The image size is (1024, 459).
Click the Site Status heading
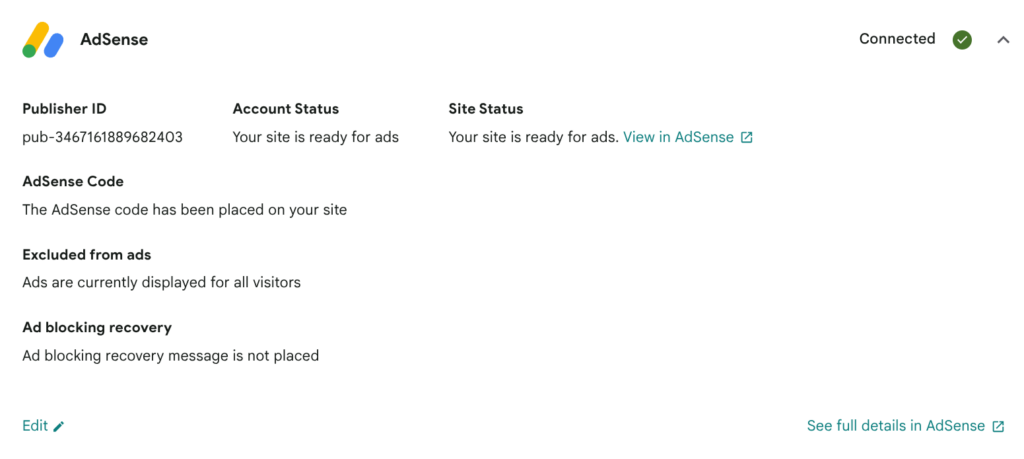pos(486,108)
